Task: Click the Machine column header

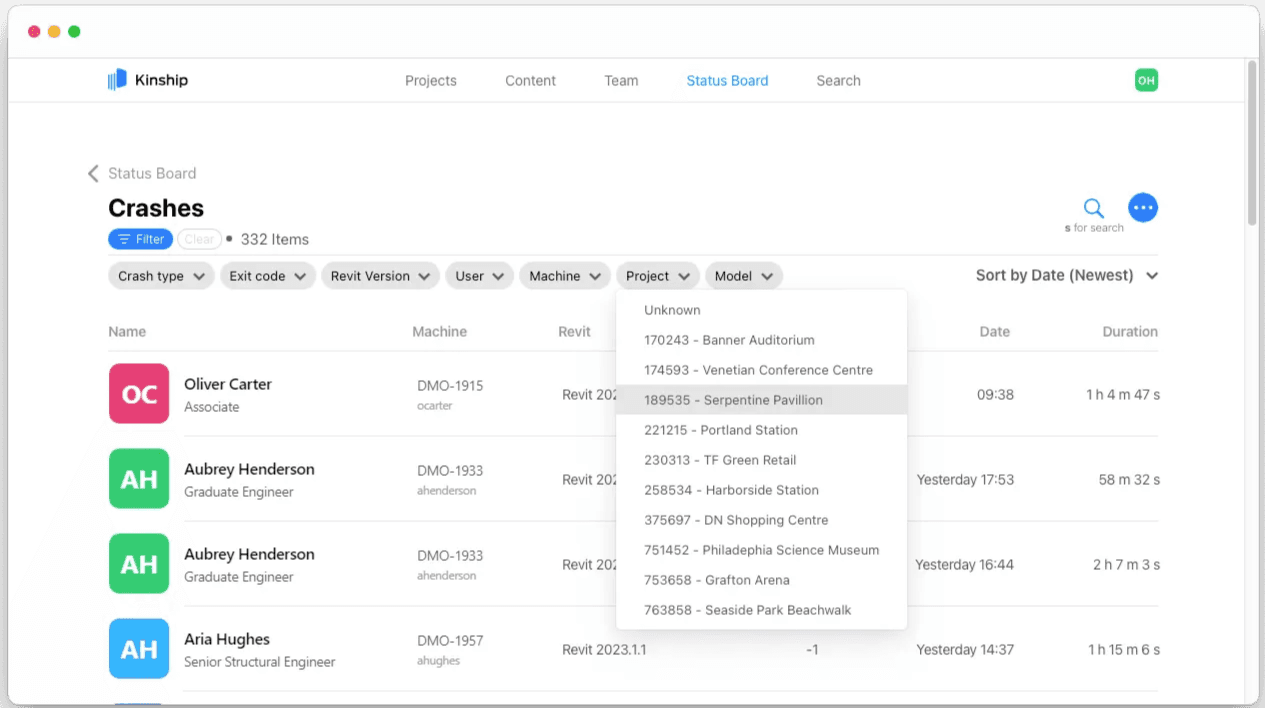Action: [439, 332]
